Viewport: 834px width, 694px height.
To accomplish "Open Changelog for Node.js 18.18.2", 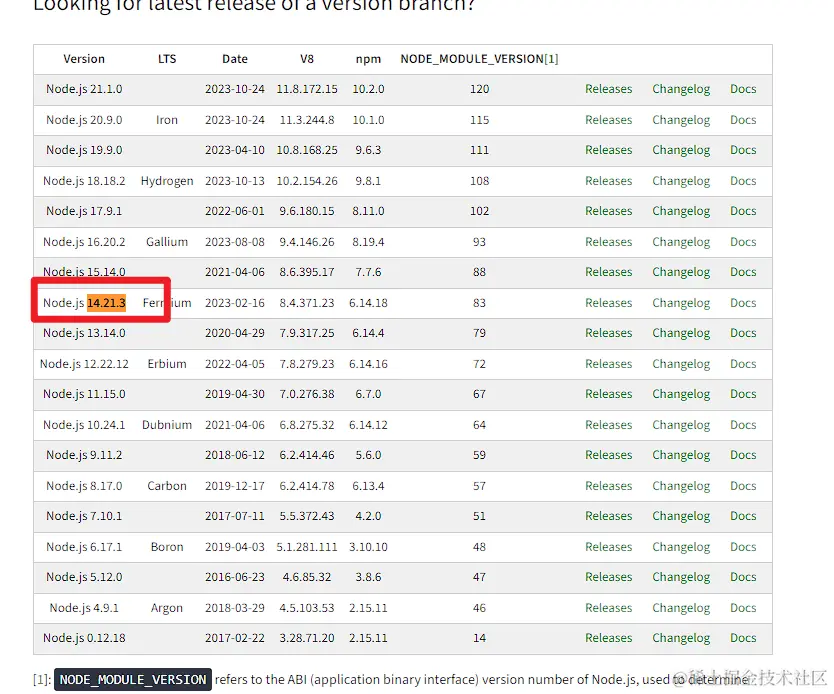I will pos(681,181).
